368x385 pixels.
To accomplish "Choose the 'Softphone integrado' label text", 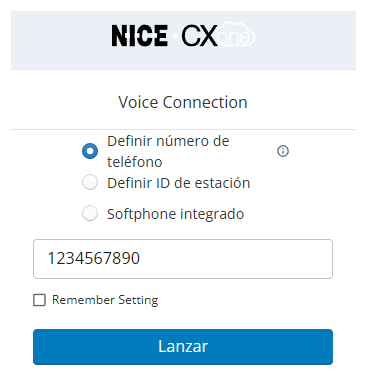I will coord(176,214).
